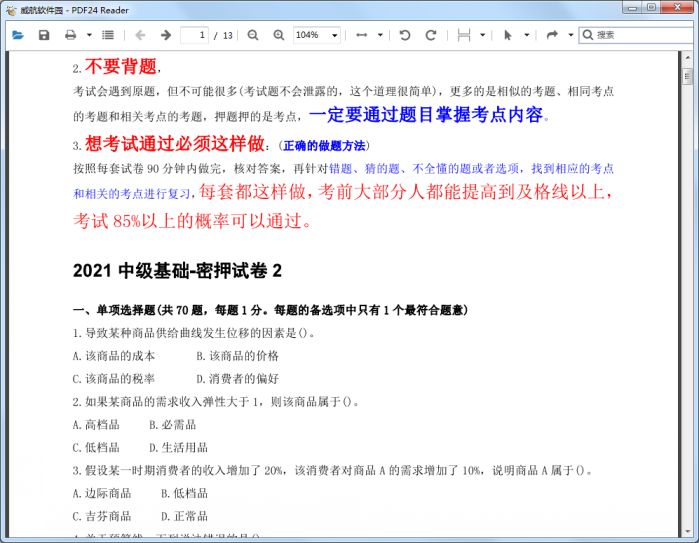The image size is (699, 543).
Task: Click the vertical scrollbar down arrow
Action: pos(687,532)
